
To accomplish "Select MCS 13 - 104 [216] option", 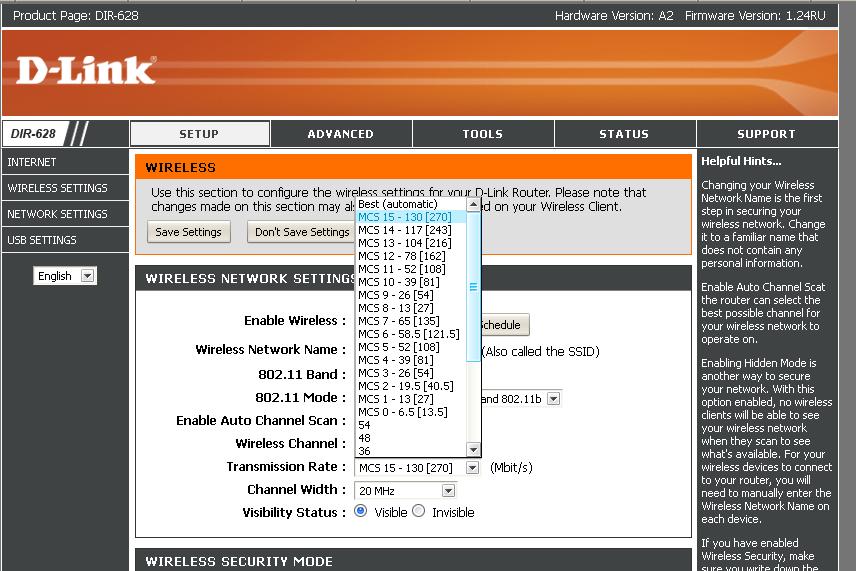I will 411,243.
